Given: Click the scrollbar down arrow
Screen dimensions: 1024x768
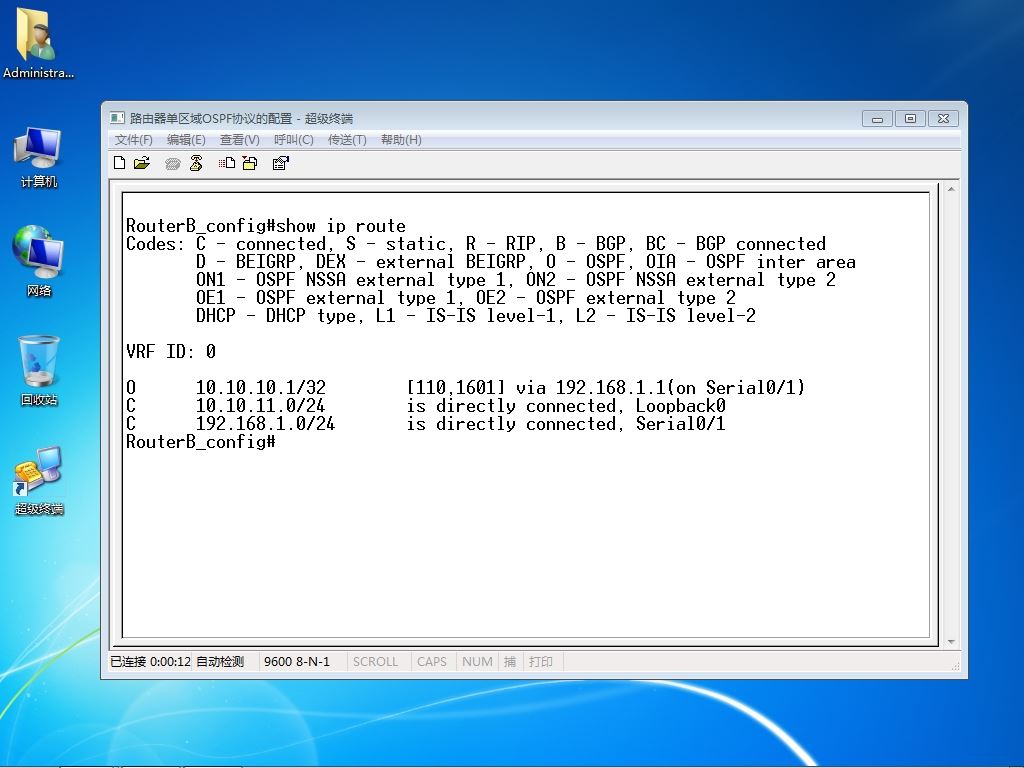Looking at the screenshot, I should (x=951, y=642).
